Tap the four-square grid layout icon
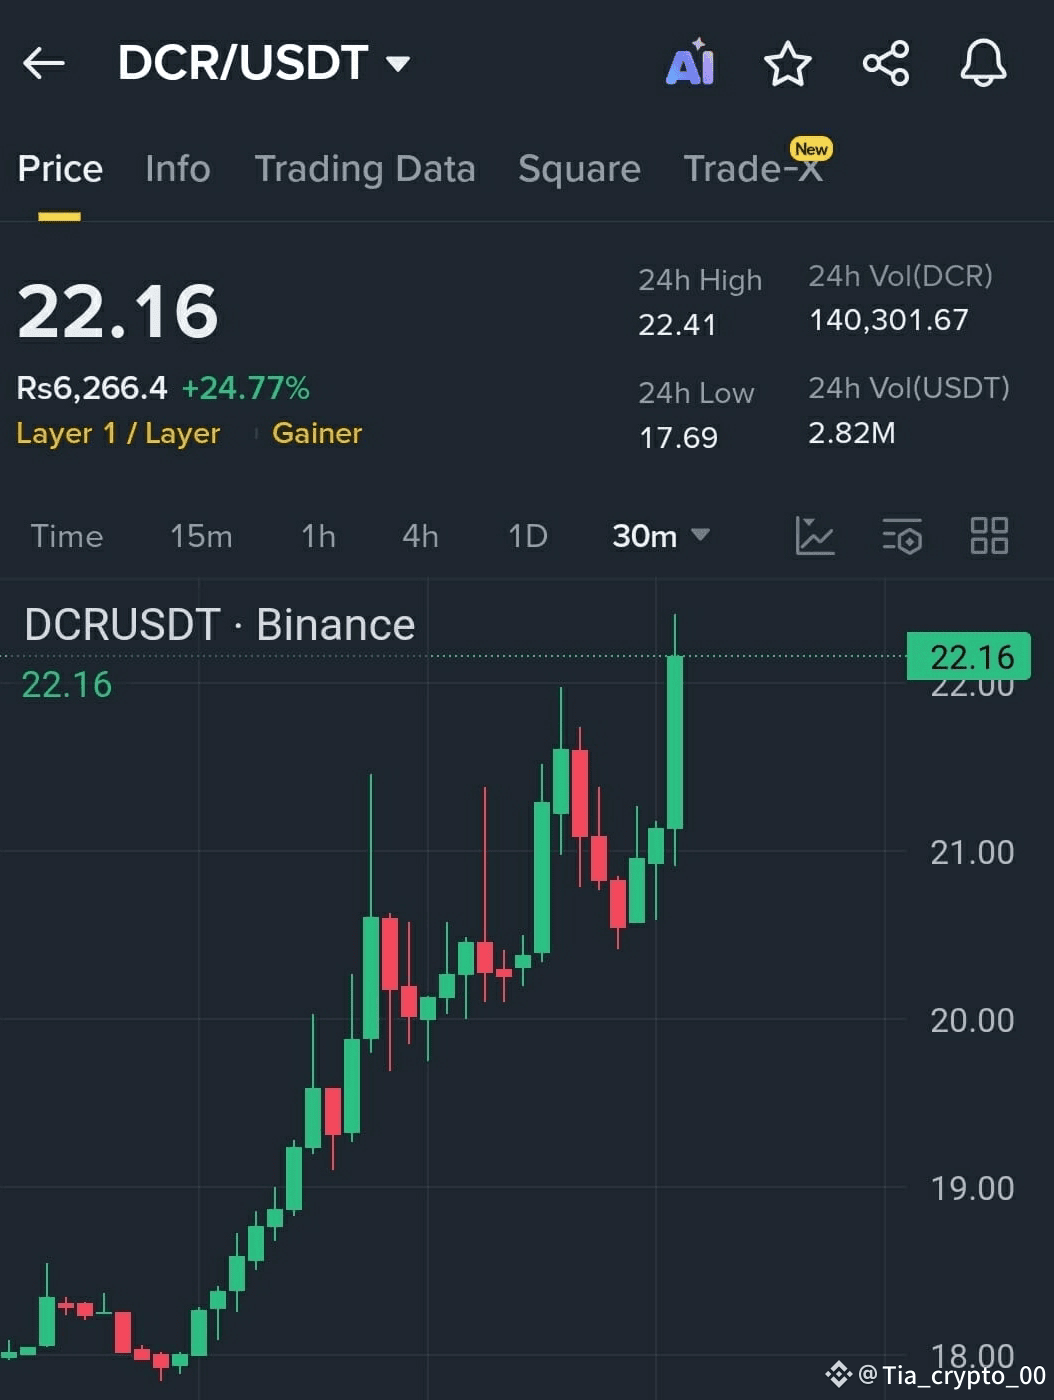1054x1400 pixels. point(989,536)
